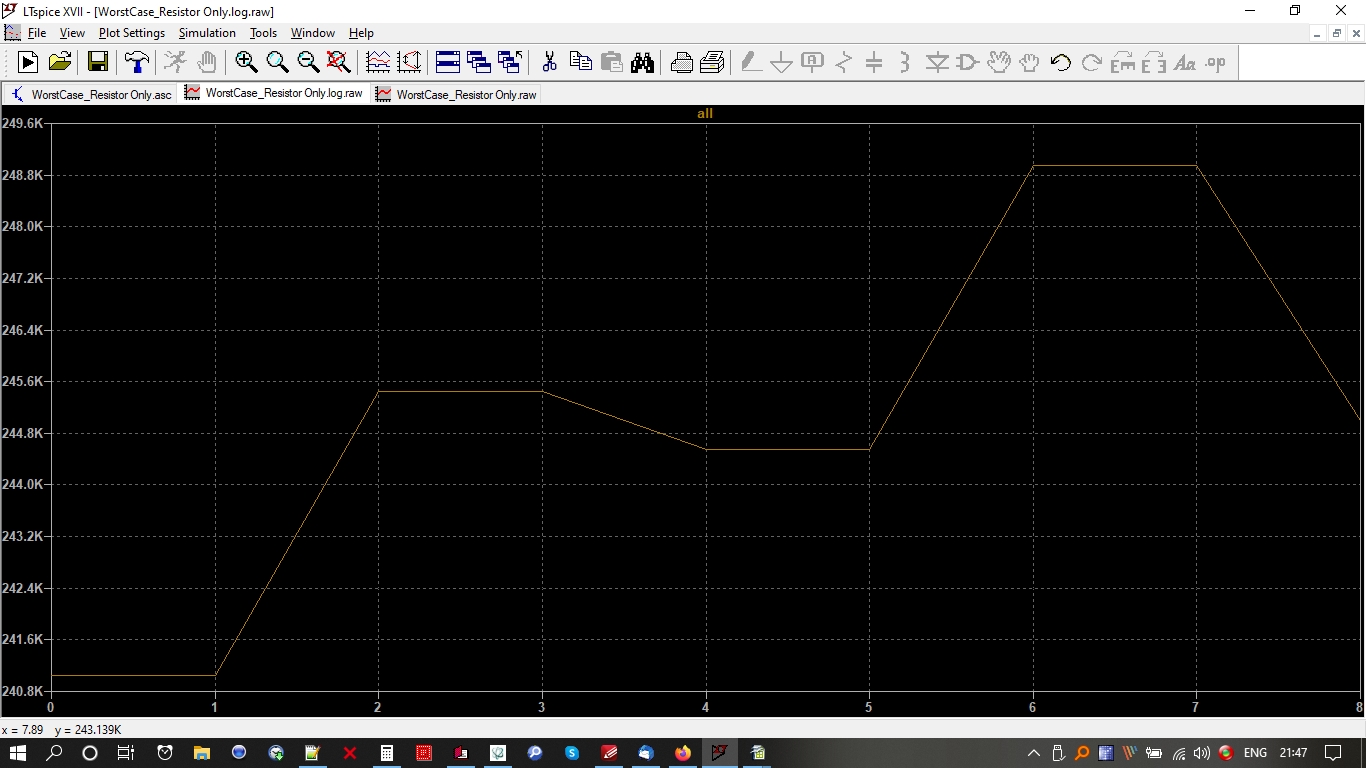1366x768 pixels.
Task: Click the Paste clipboard icon
Action: (611, 62)
